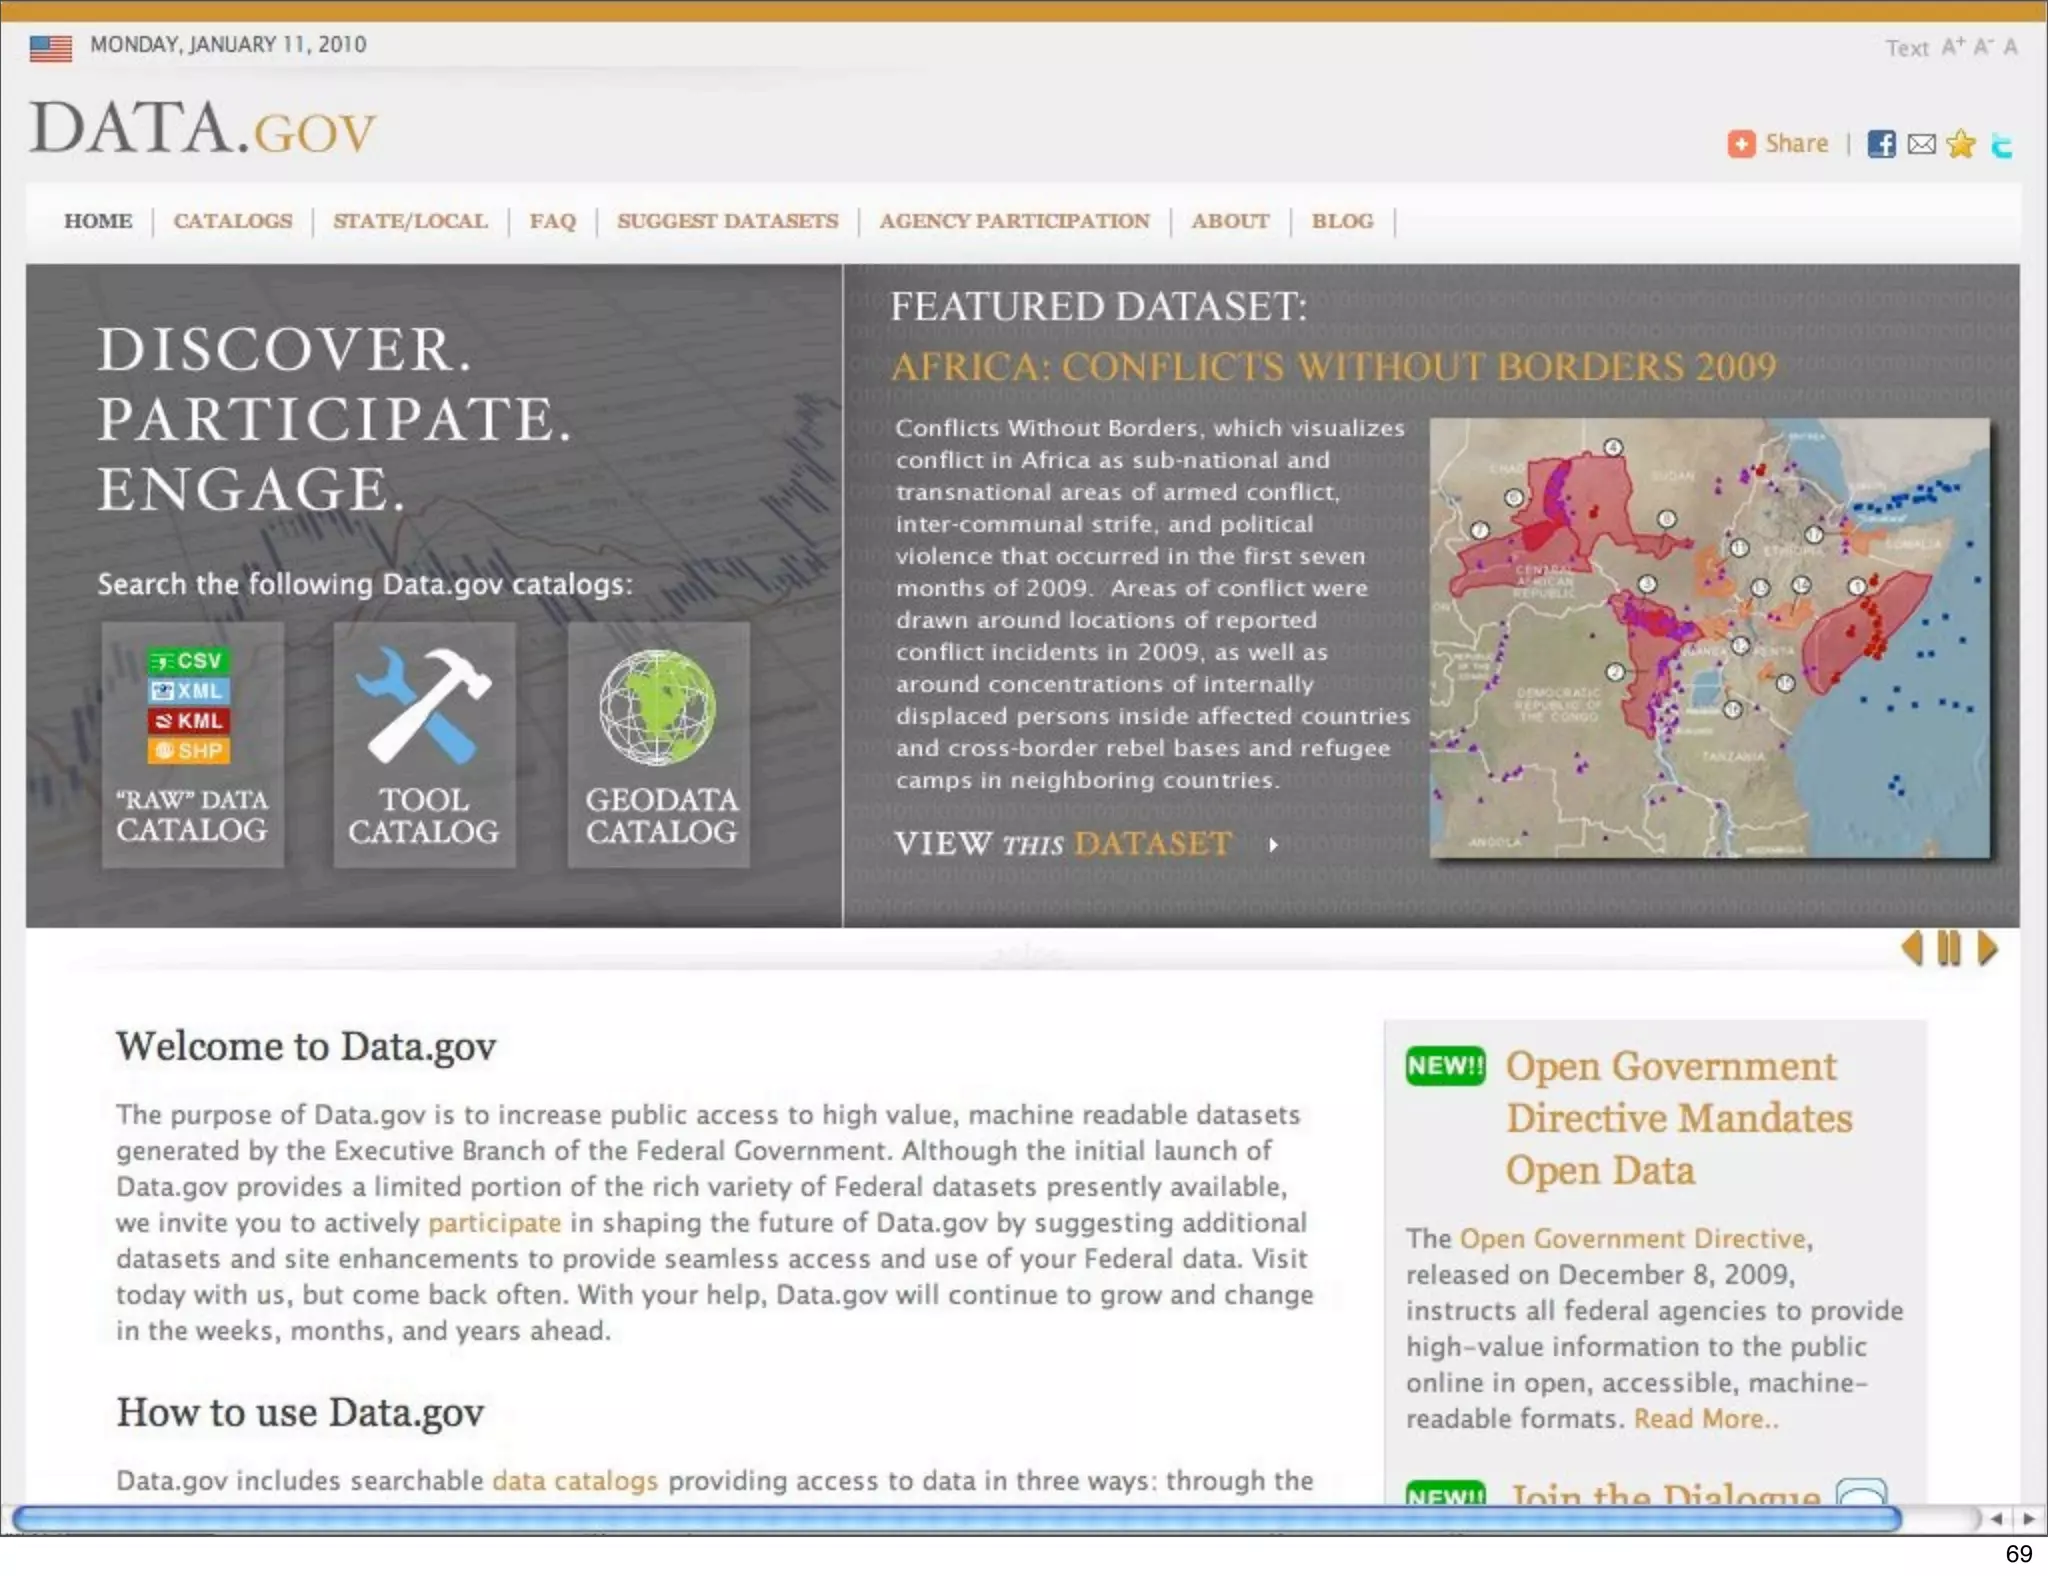This screenshot has height=1576, width=2048.
Task: Click arrow next to View this Dataset
Action: pyautogui.click(x=1273, y=845)
